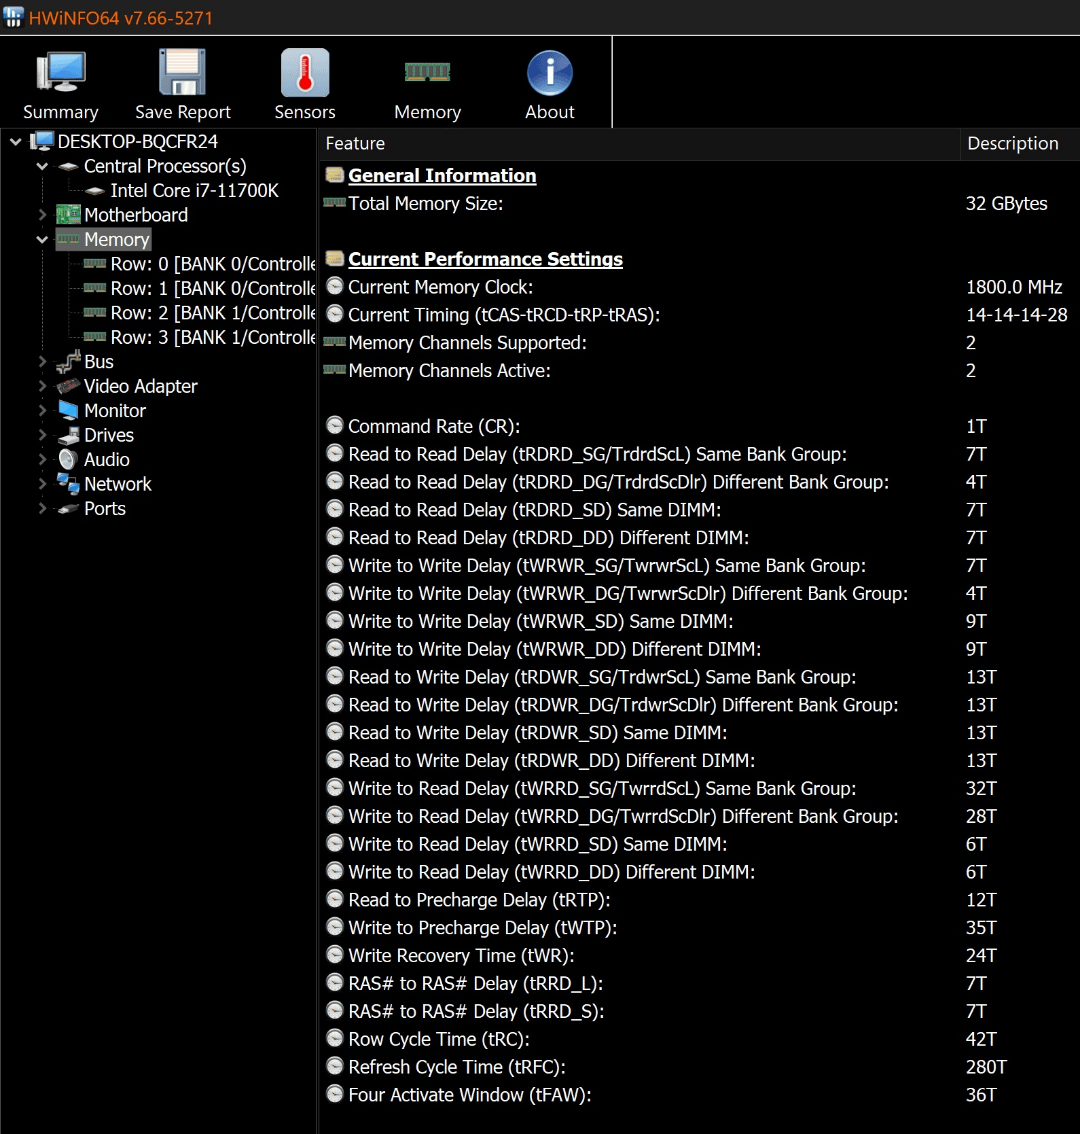Select Row: 1 [BANK 0/Controller memory entry

click(213, 289)
